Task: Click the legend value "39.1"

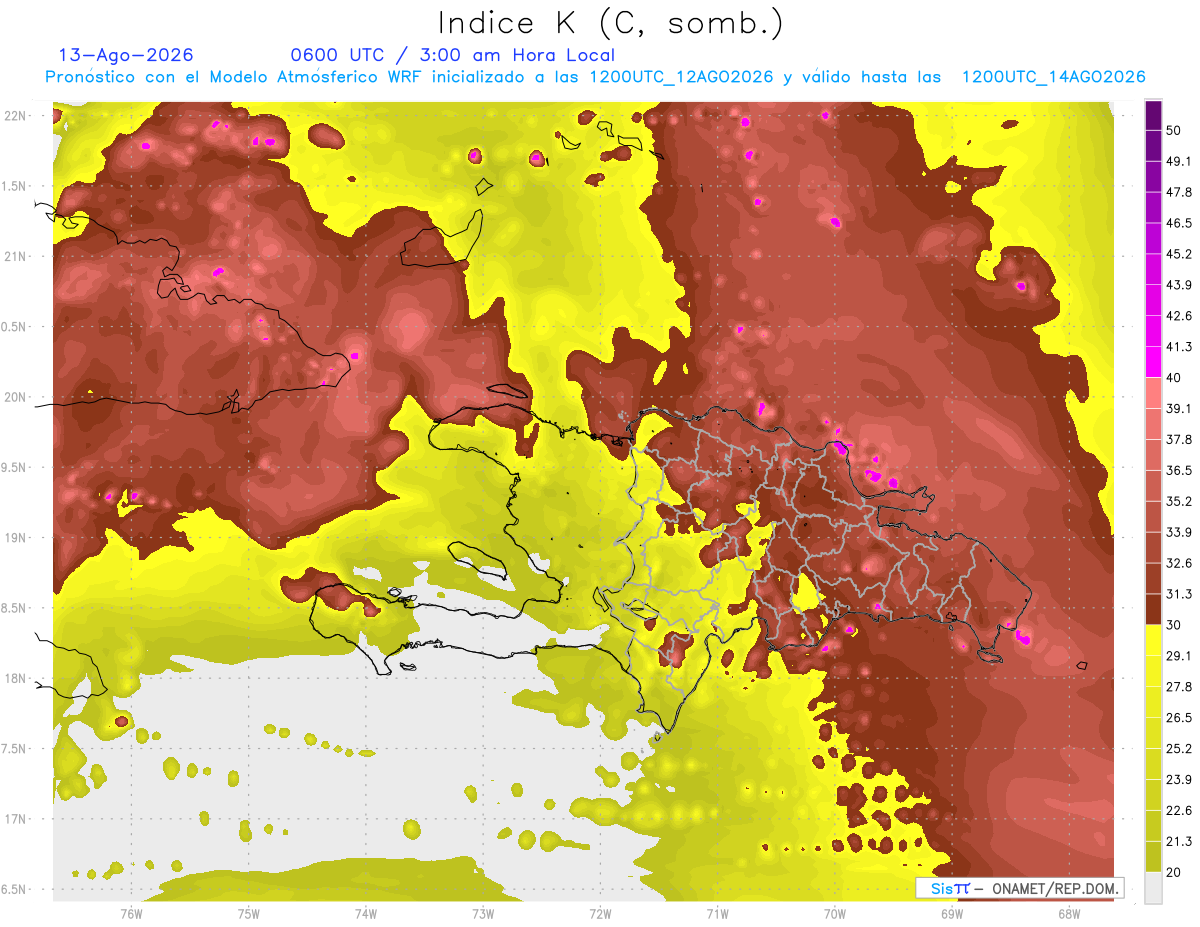Action: click(1179, 408)
